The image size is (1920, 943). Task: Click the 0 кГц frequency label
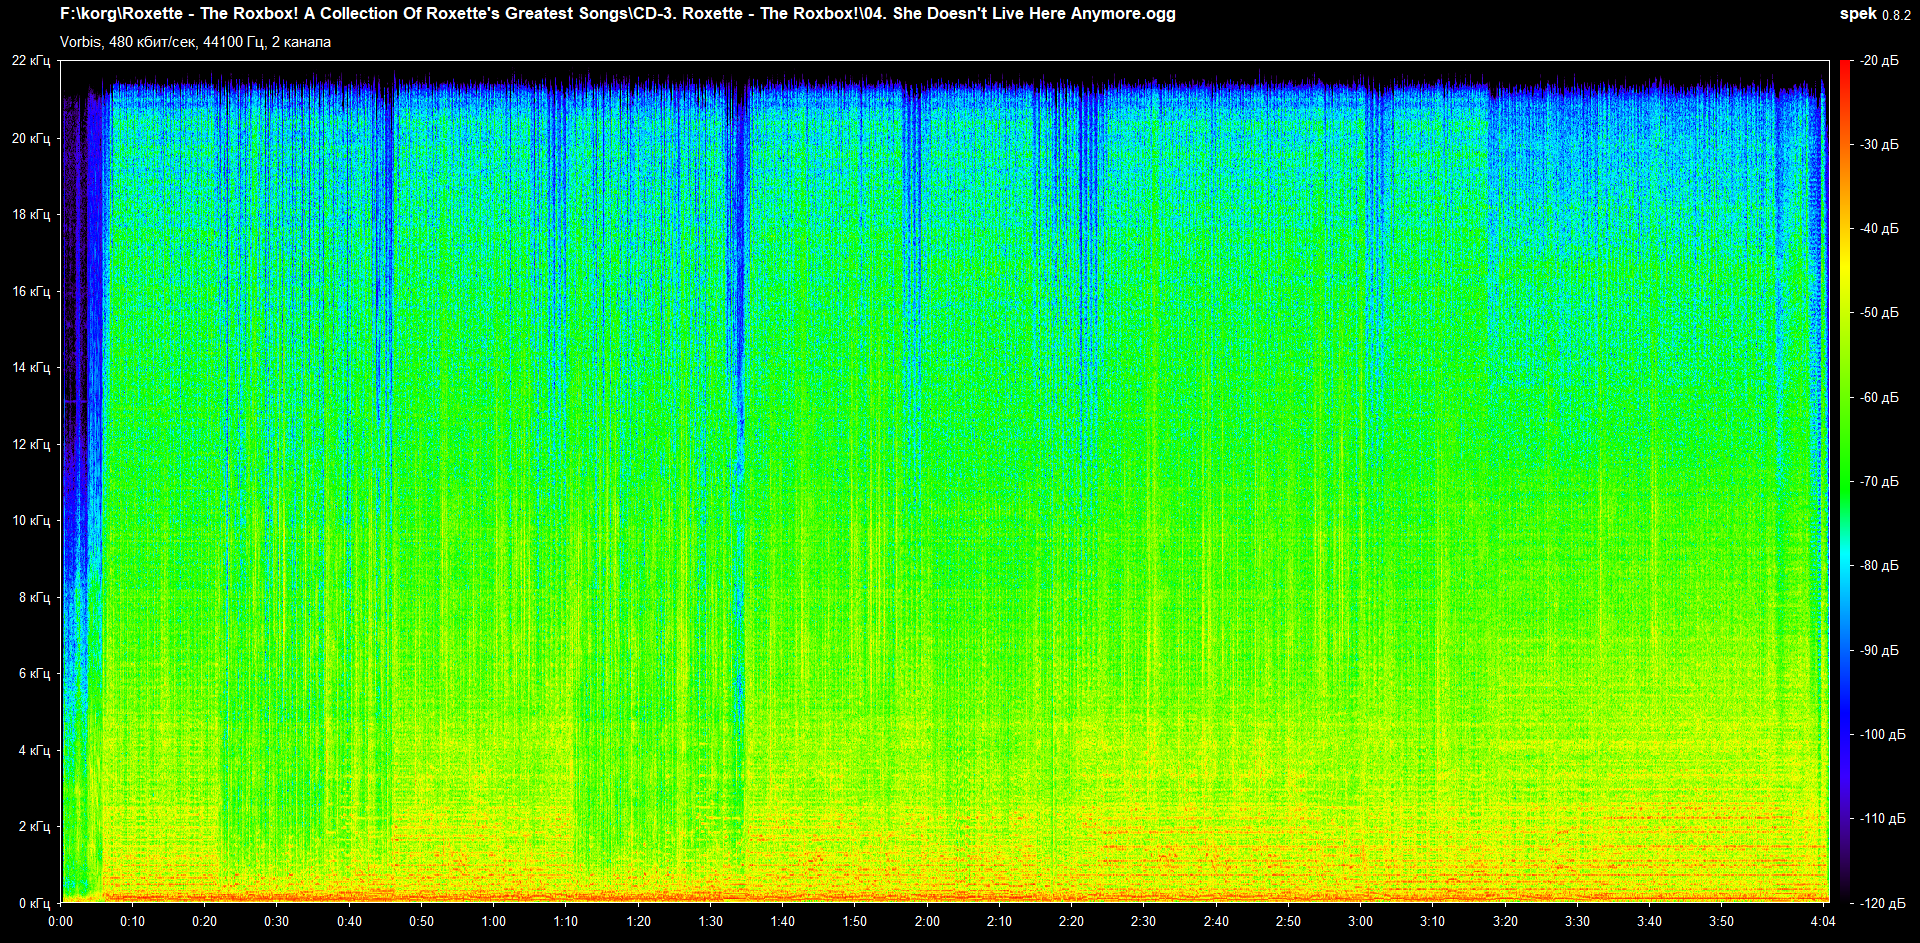pos(34,903)
